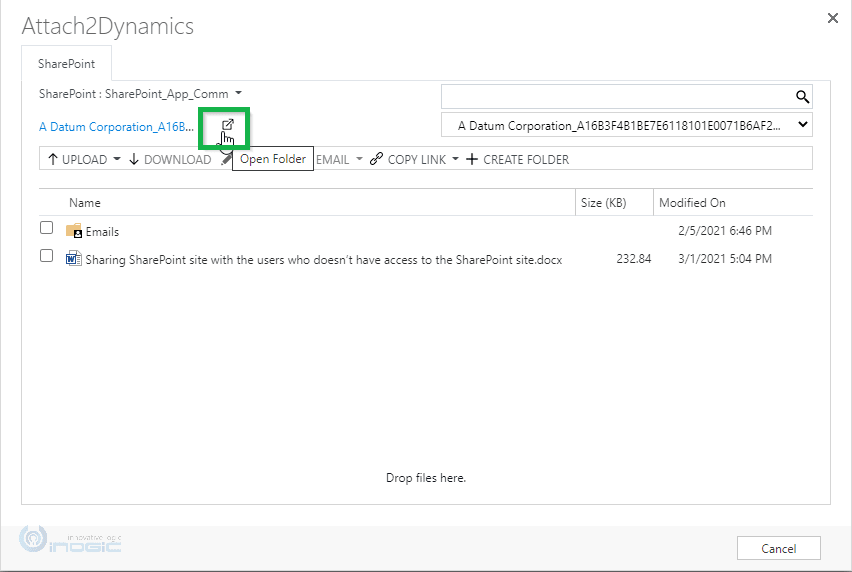The height and width of the screenshot is (572, 852).
Task: Open the A Datum Corporation folder combo box
Action: coord(627,125)
